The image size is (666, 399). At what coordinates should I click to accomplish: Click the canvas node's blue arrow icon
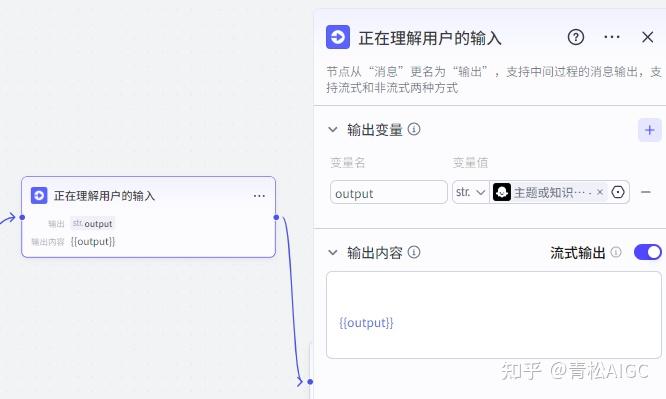(x=39, y=195)
